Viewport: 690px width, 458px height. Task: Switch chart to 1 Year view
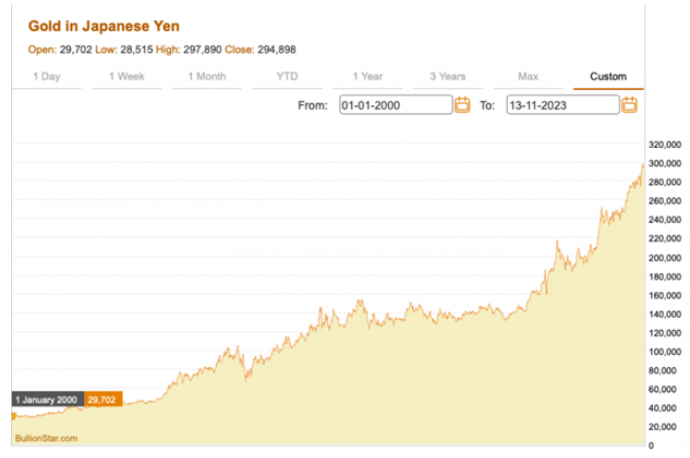[367, 76]
